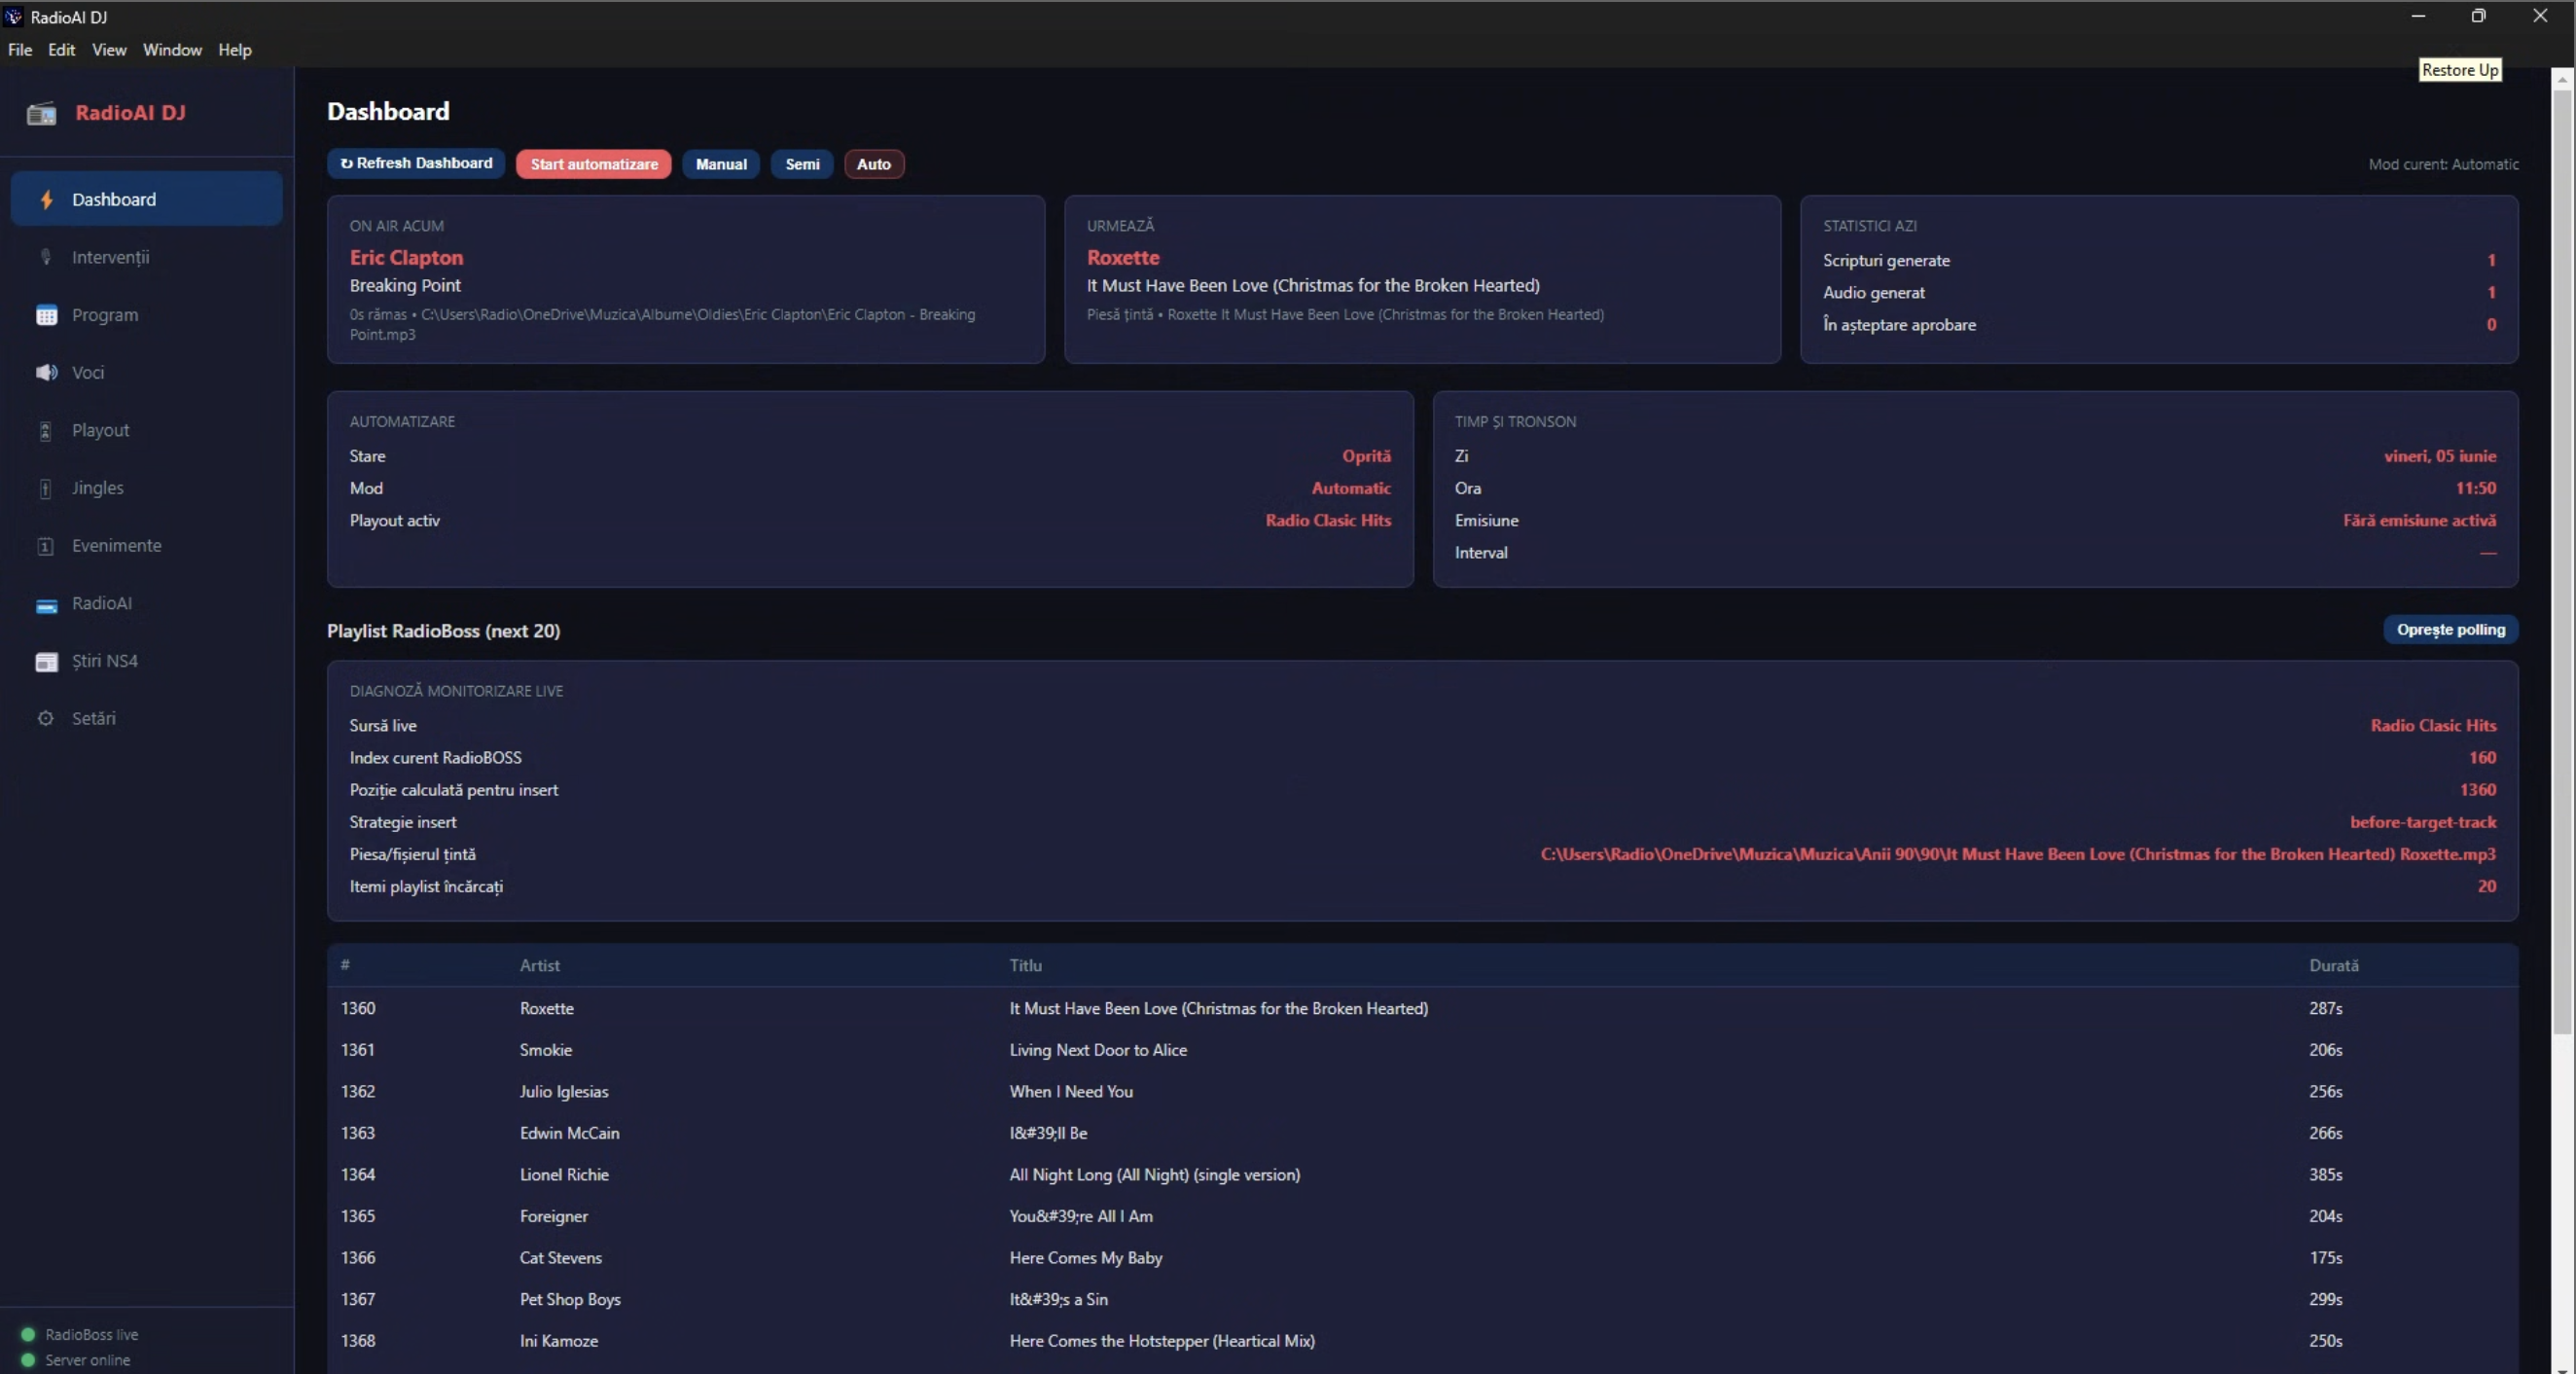Open the Intervenții section
The width and height of the screenshot is (2576, 1374).
[147, 257]
